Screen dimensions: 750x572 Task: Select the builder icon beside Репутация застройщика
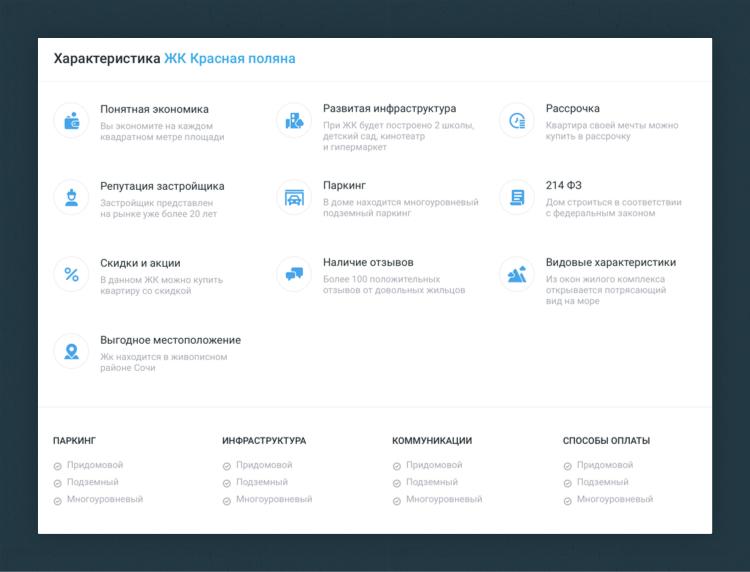tap(71, 197)
